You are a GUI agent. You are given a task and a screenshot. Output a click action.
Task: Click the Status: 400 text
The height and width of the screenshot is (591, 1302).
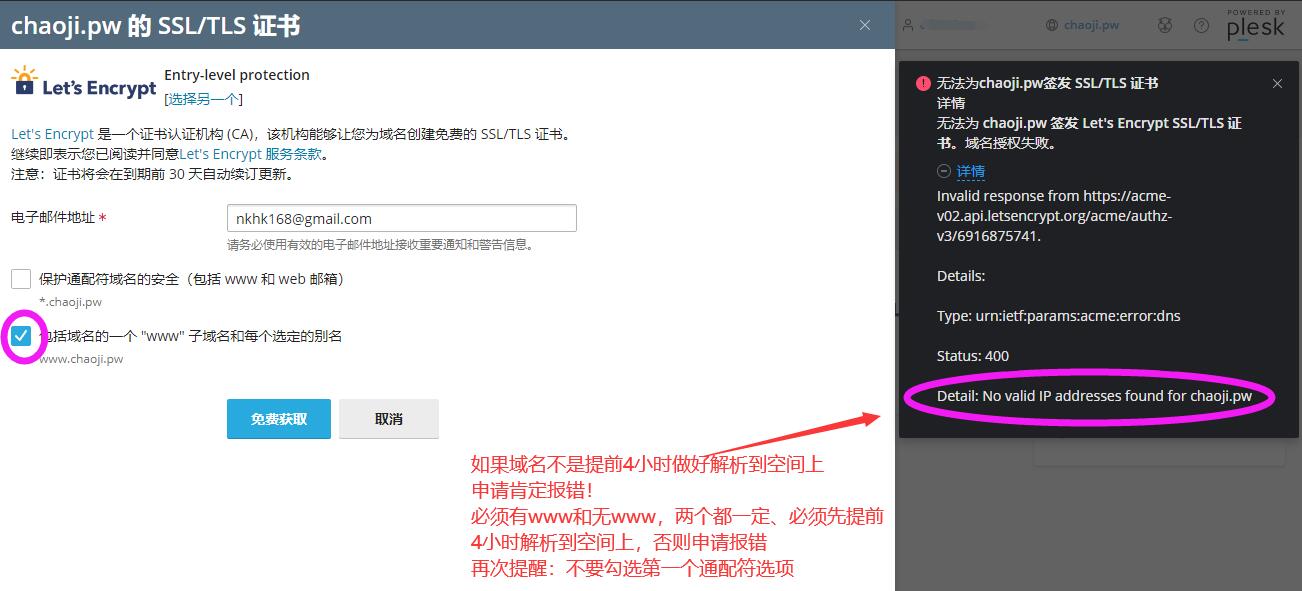973,356
